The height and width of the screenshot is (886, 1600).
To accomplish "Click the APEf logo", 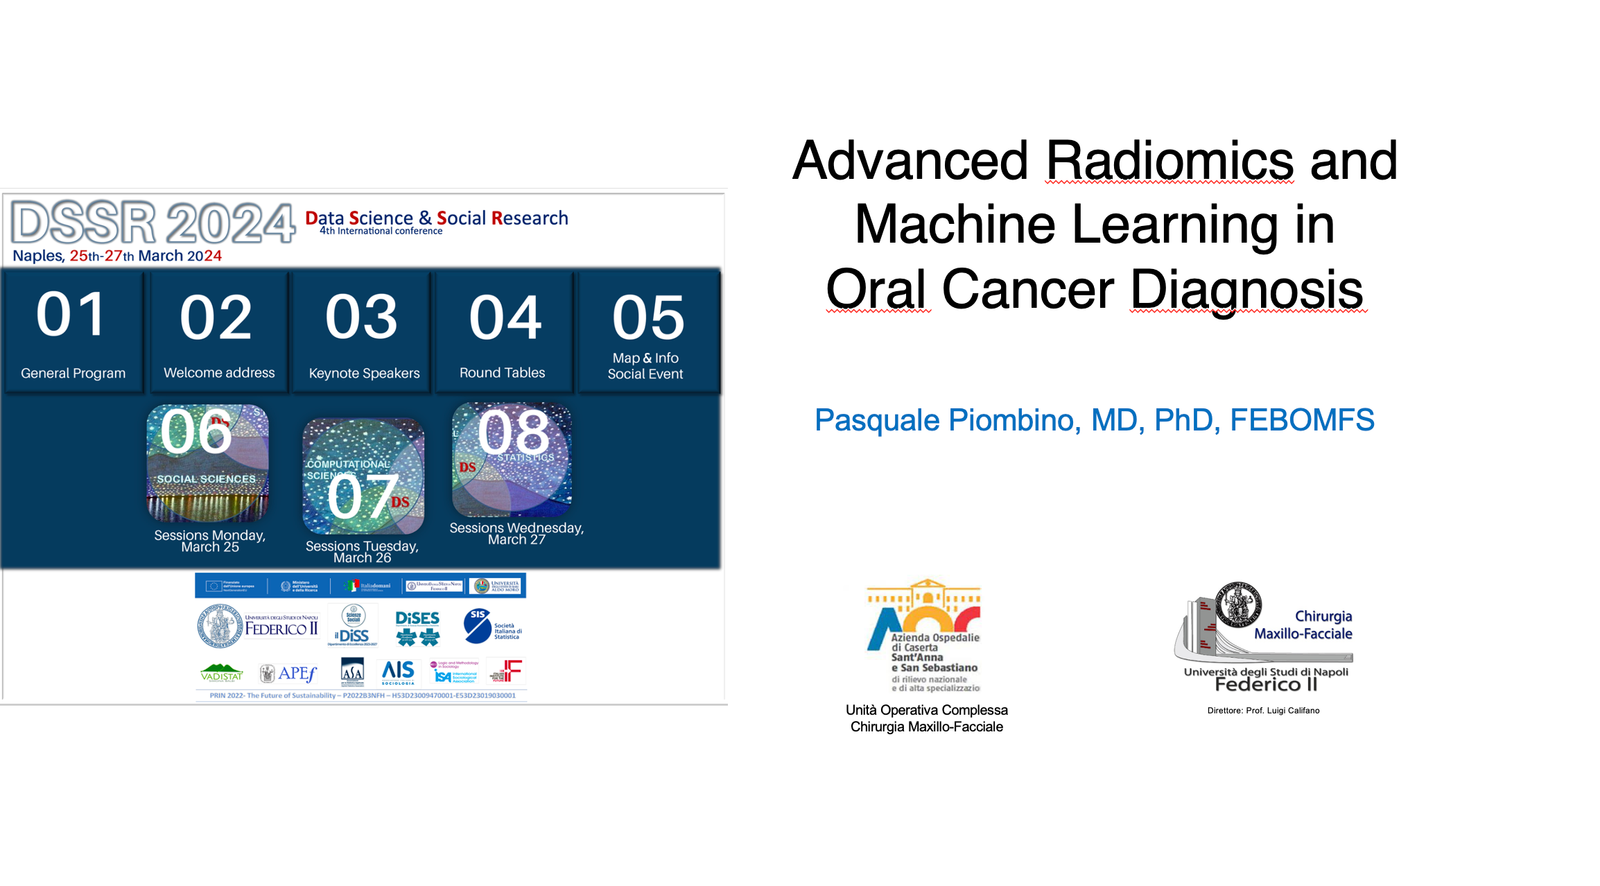I will click(288, 673).
